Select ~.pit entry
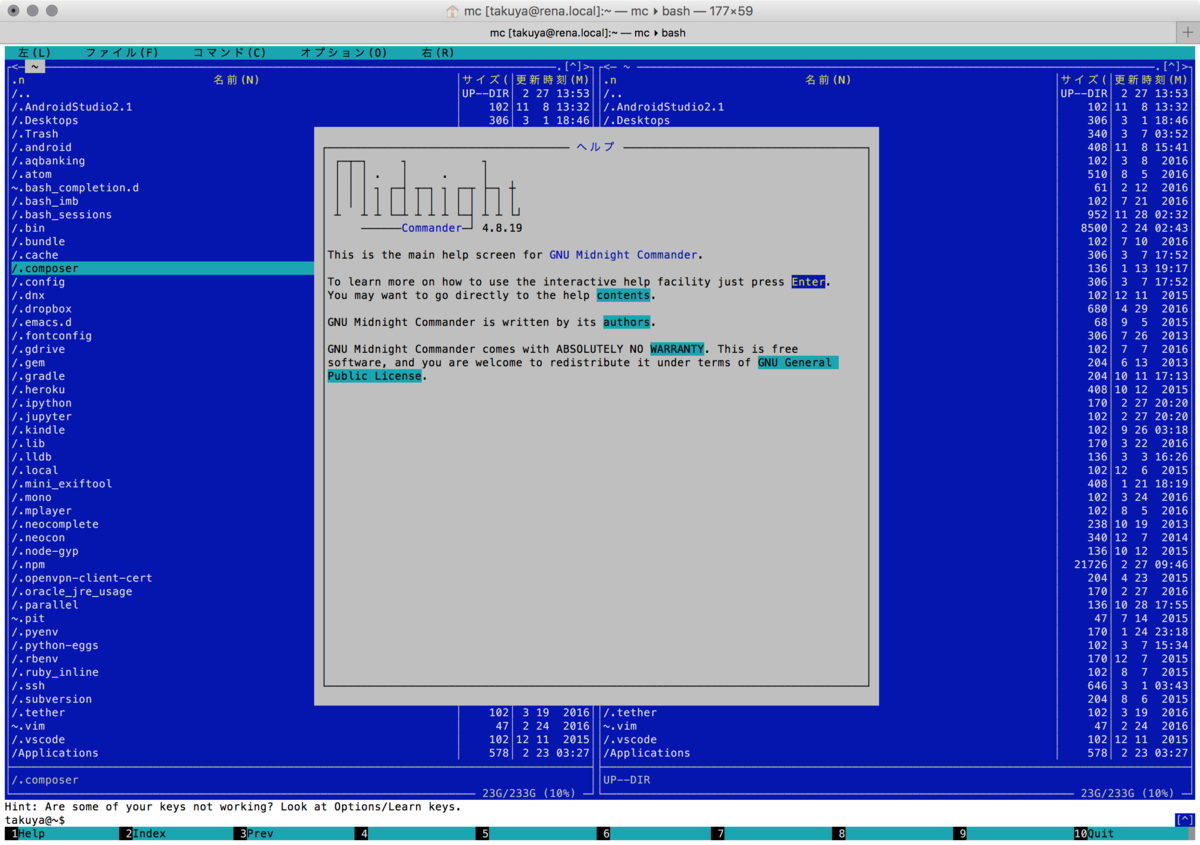The width and height of the screenshot is (1200, 845). [28, 619]
